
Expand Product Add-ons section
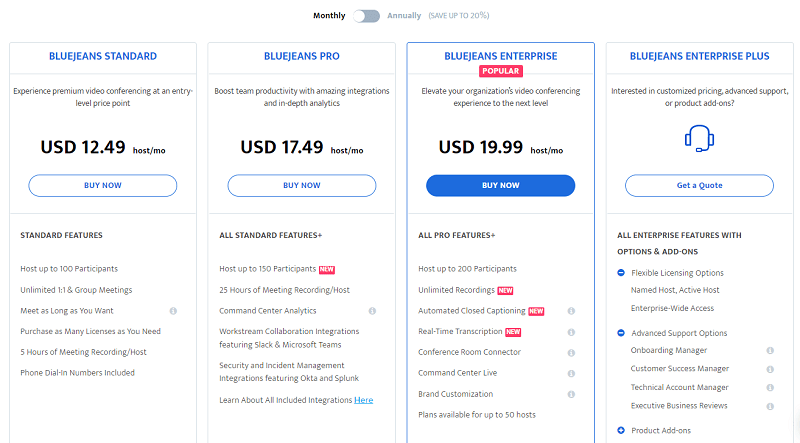(x=621, y=430)
